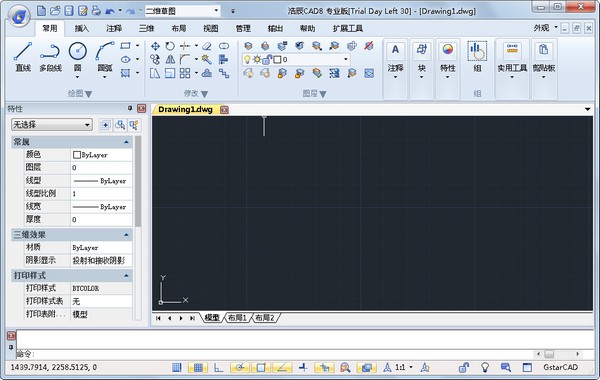Toggle polar tracking in status bar
The height and width of the screenshot is (380, 600).
point(240,368)
